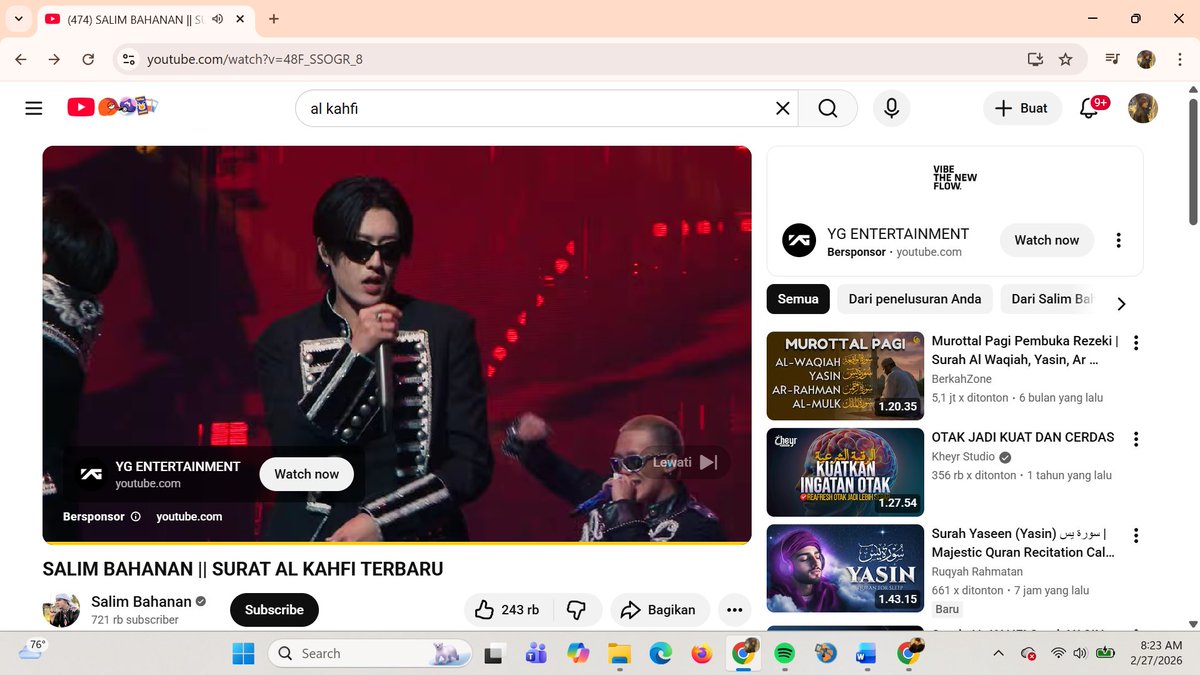
Task: Select the 'Dari penelusuran Anda' chip
Action: click(915, 299)
